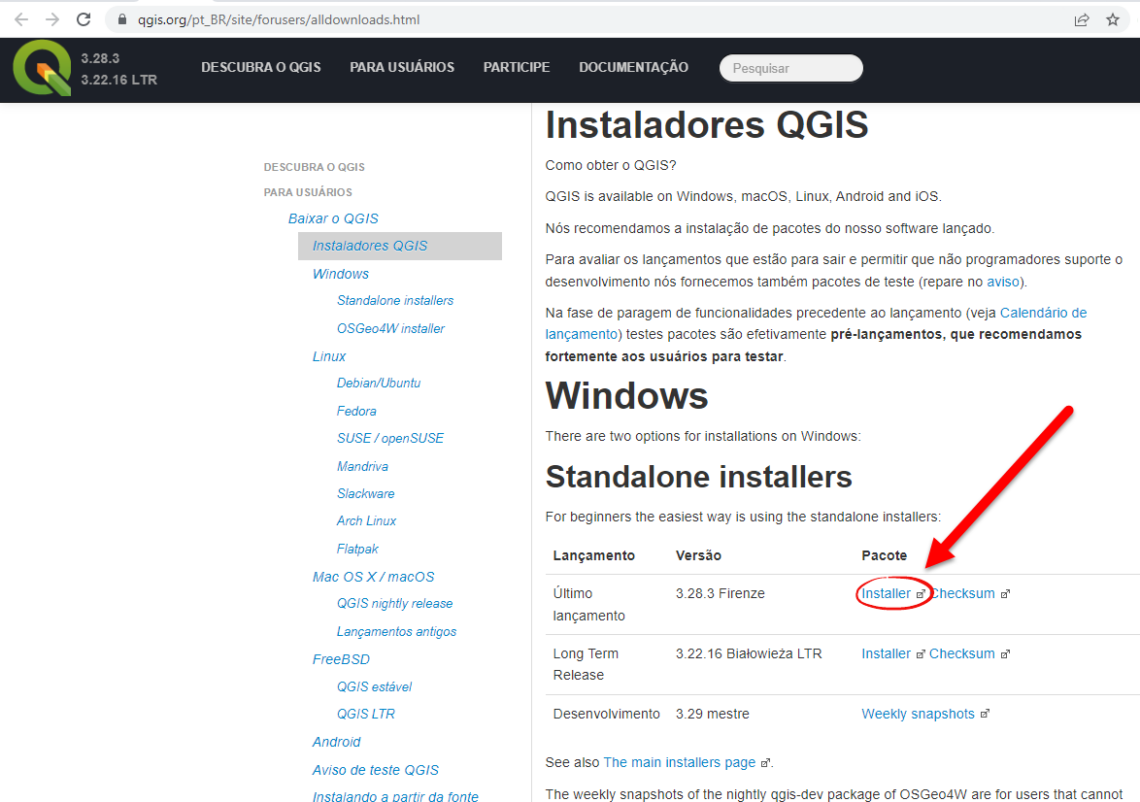Open the DESCUBRA O QGIS menu
The image size is (1140, 802).
pos(261,67)
